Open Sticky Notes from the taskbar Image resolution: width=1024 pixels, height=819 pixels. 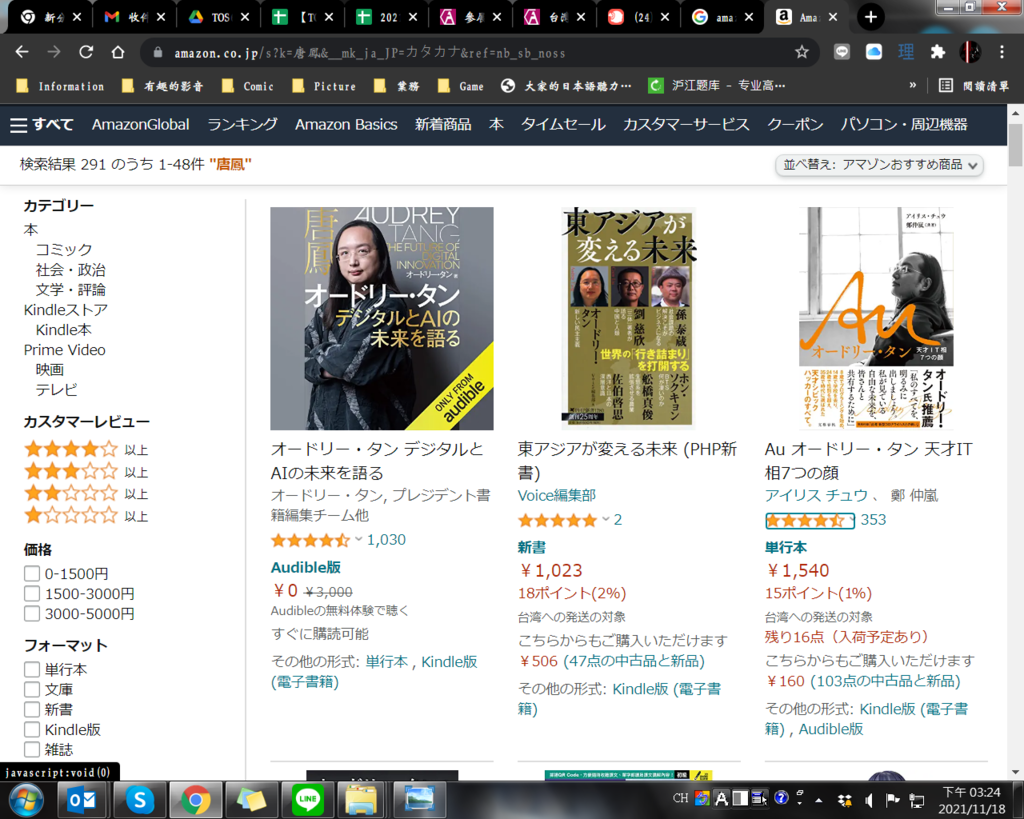tap(251, 799)
